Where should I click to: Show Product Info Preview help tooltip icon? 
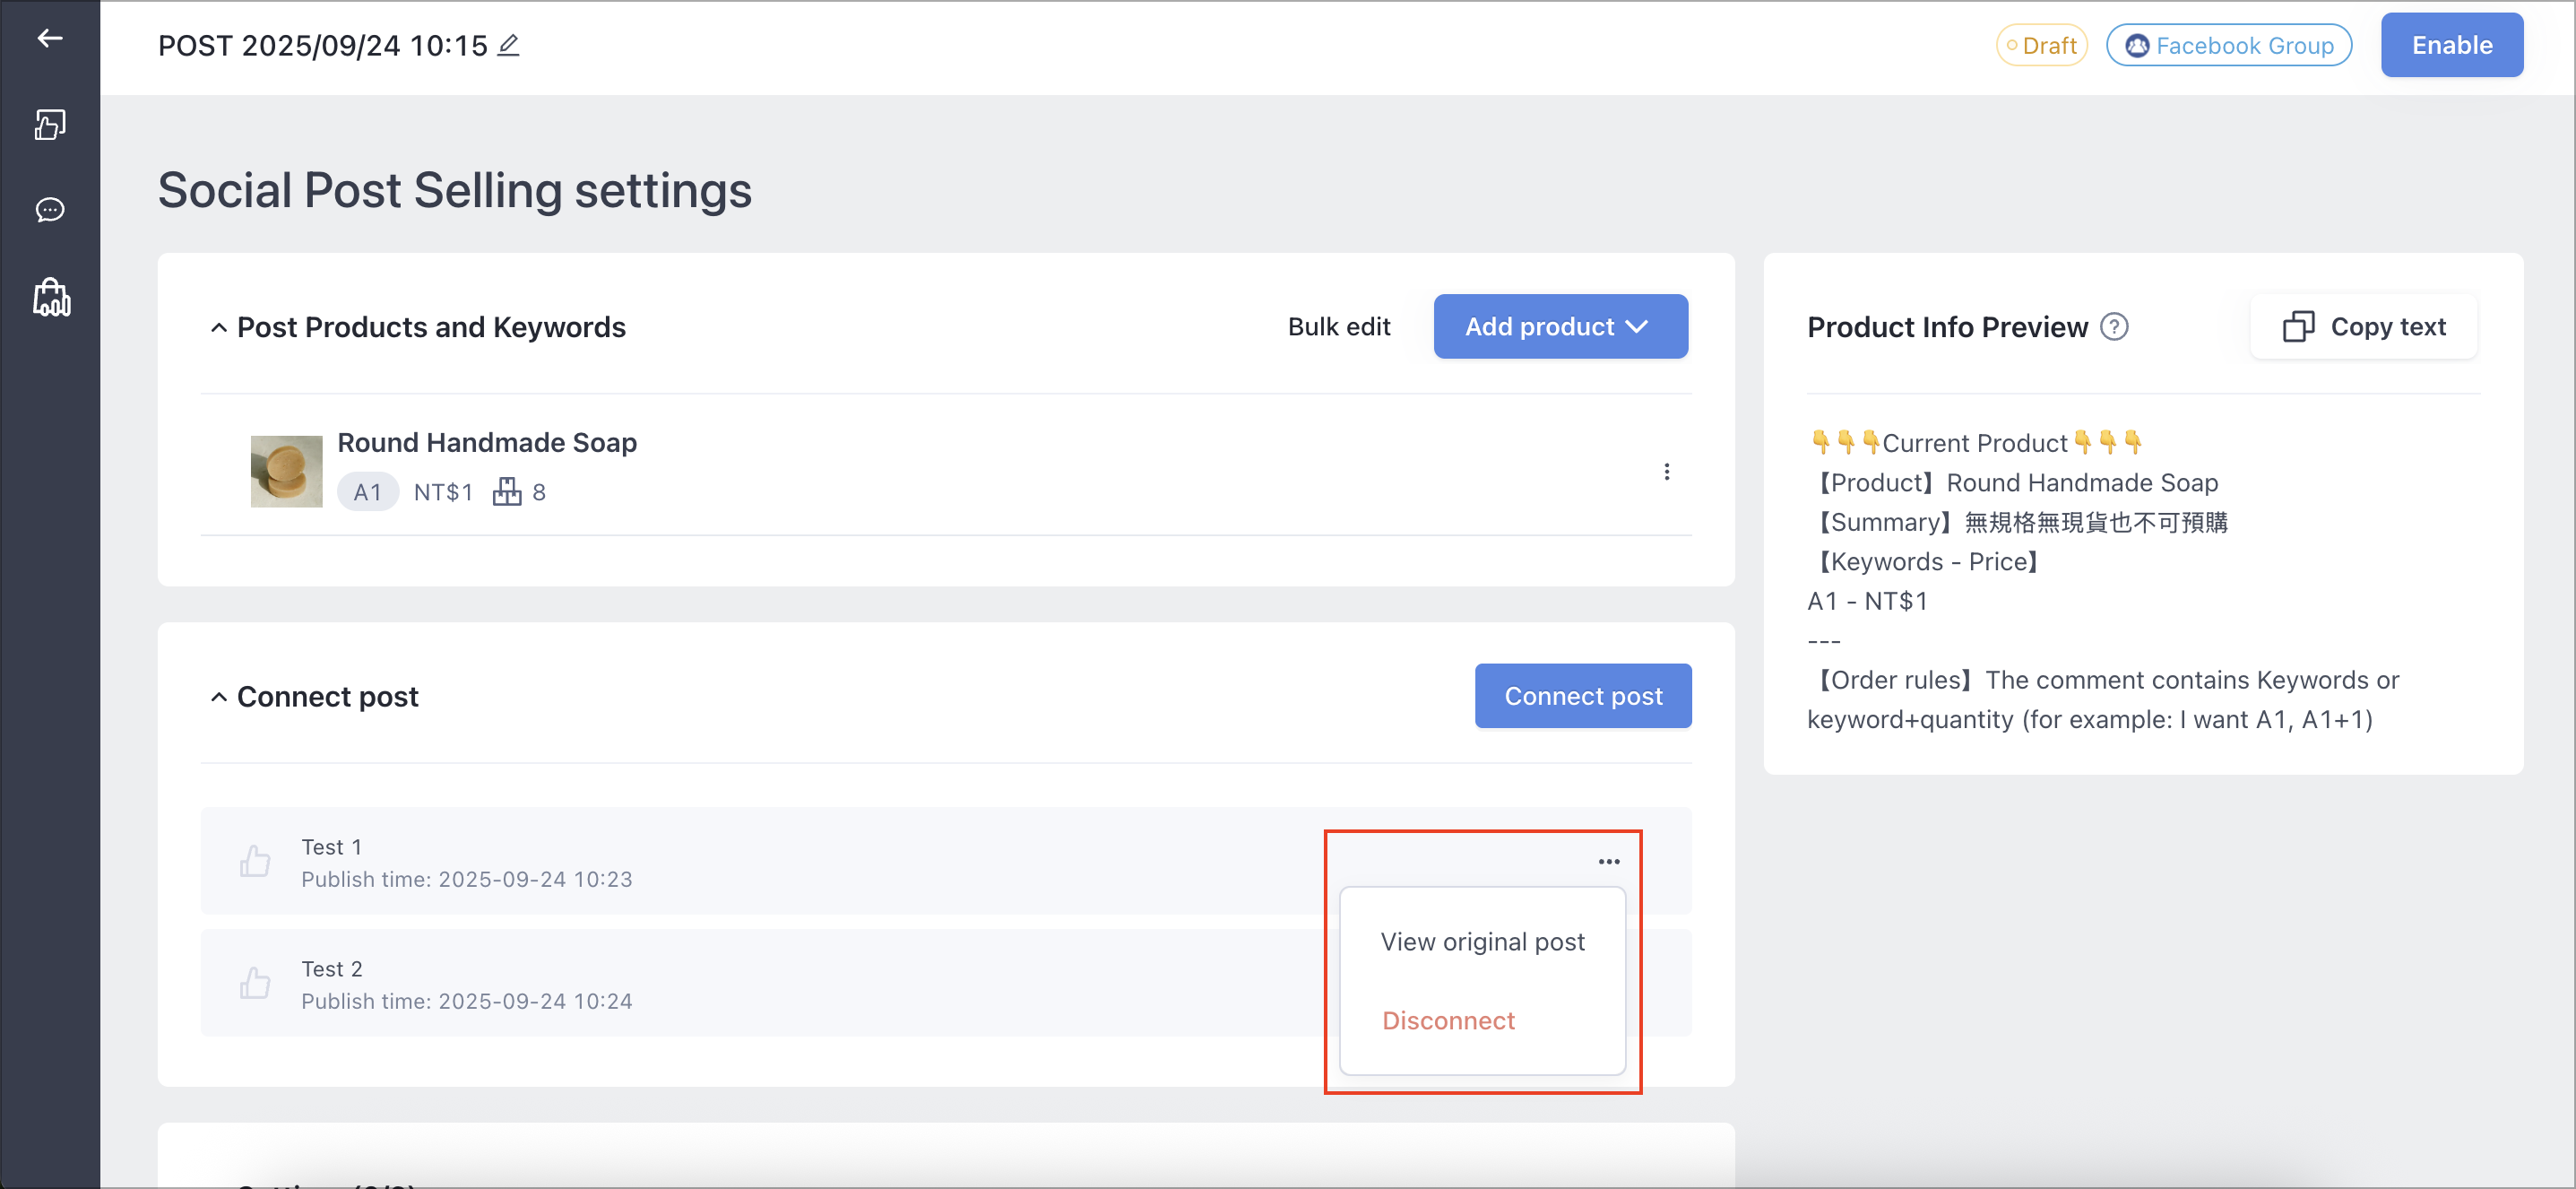(x=2114, y=327)
